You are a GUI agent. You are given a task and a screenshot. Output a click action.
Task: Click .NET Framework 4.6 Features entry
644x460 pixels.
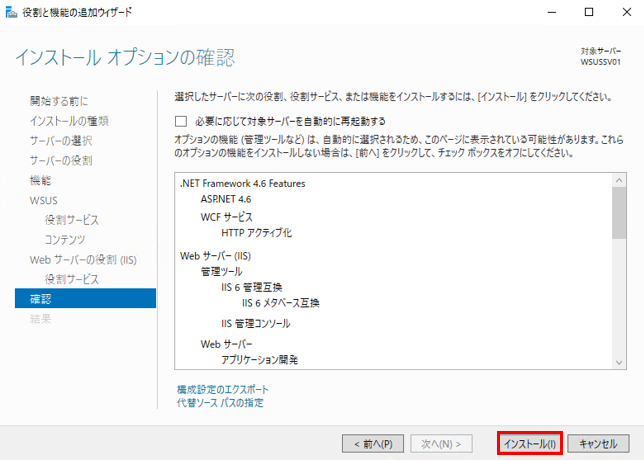[243, 183]
